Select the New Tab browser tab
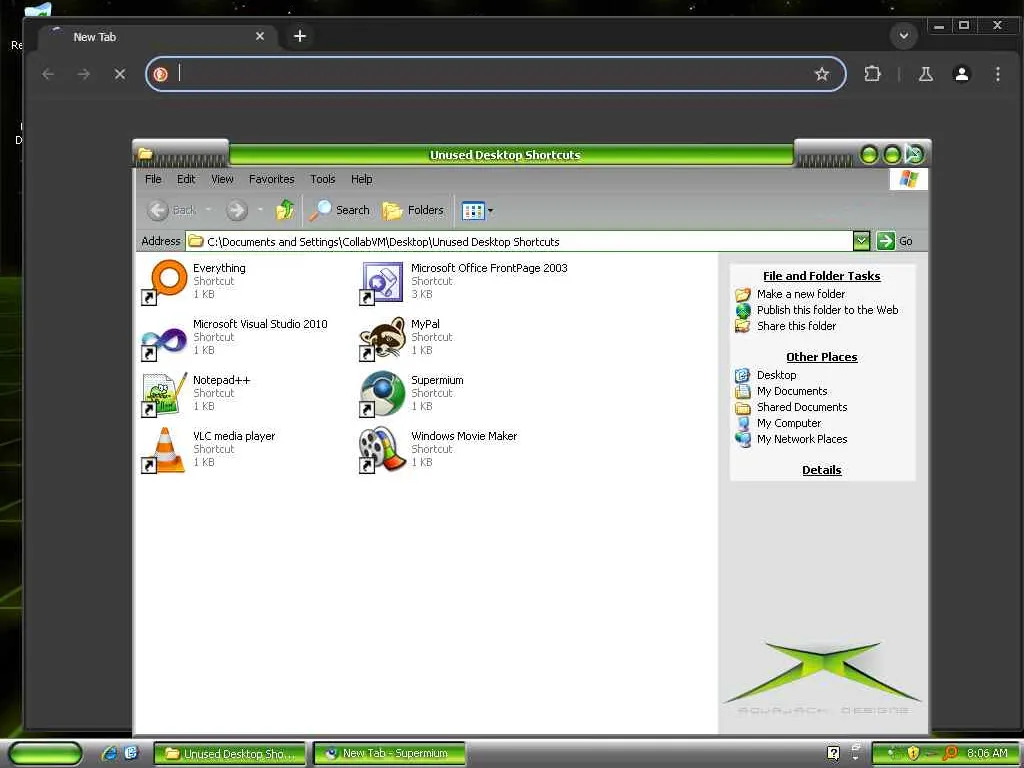The height and width of the screenshot is (768, 1024). pyautogui.click(x=157, y=37)
